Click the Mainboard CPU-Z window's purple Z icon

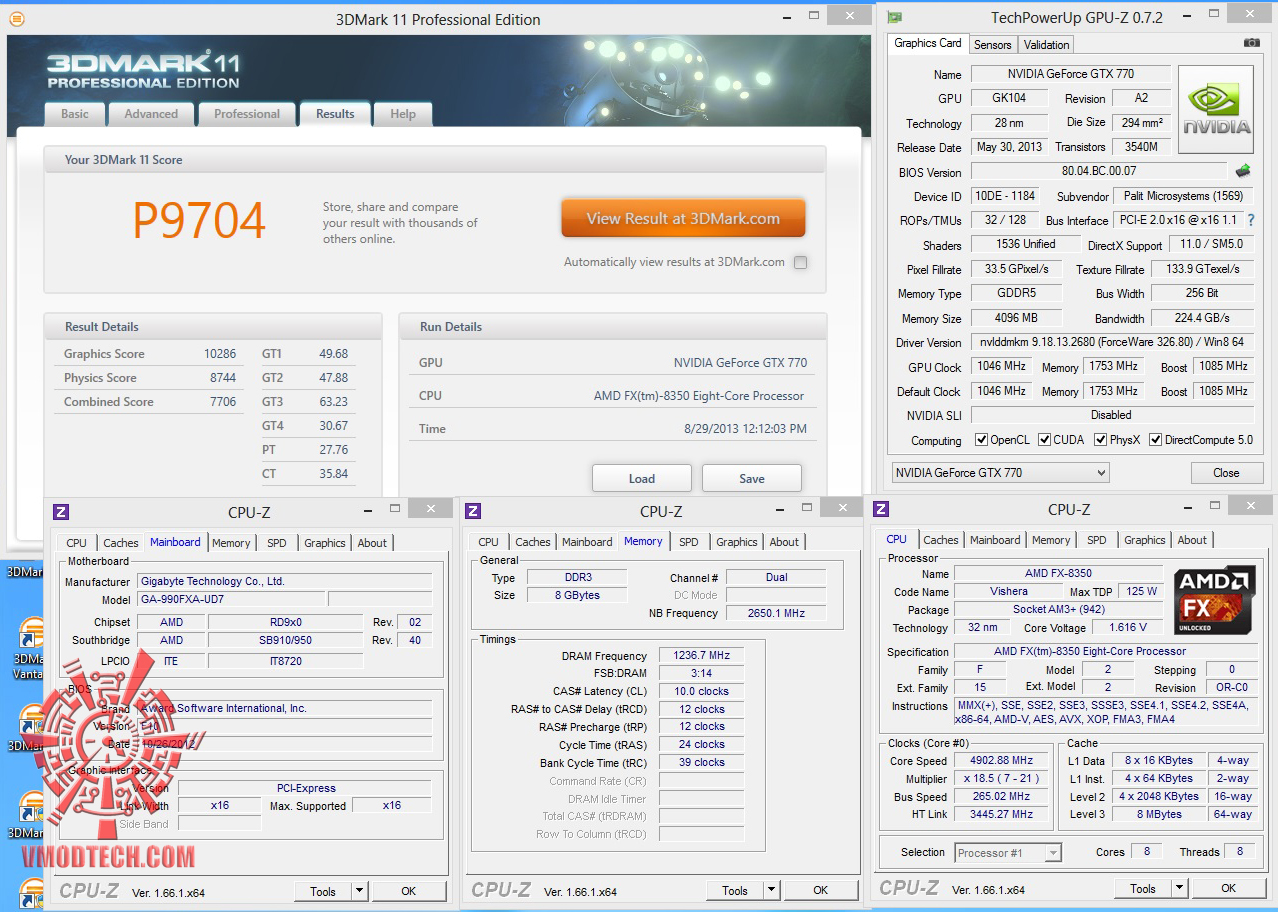click(61, 511)
